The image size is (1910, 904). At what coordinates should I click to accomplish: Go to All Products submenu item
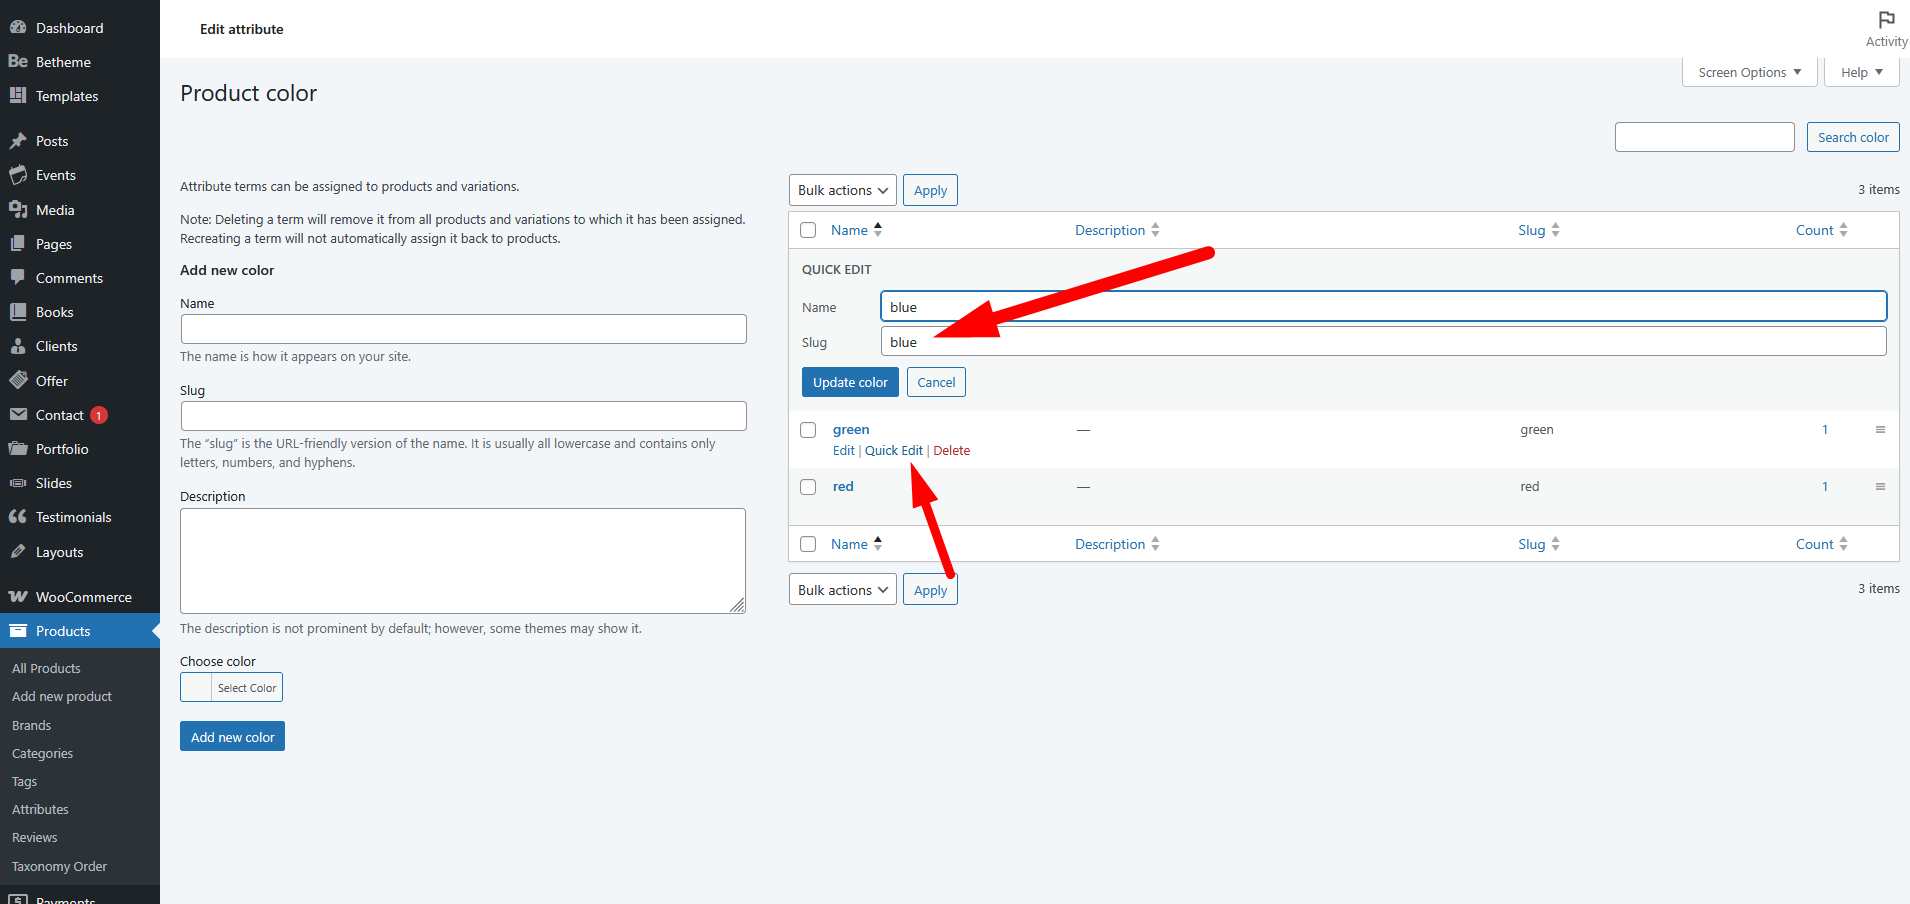(46, 668)
